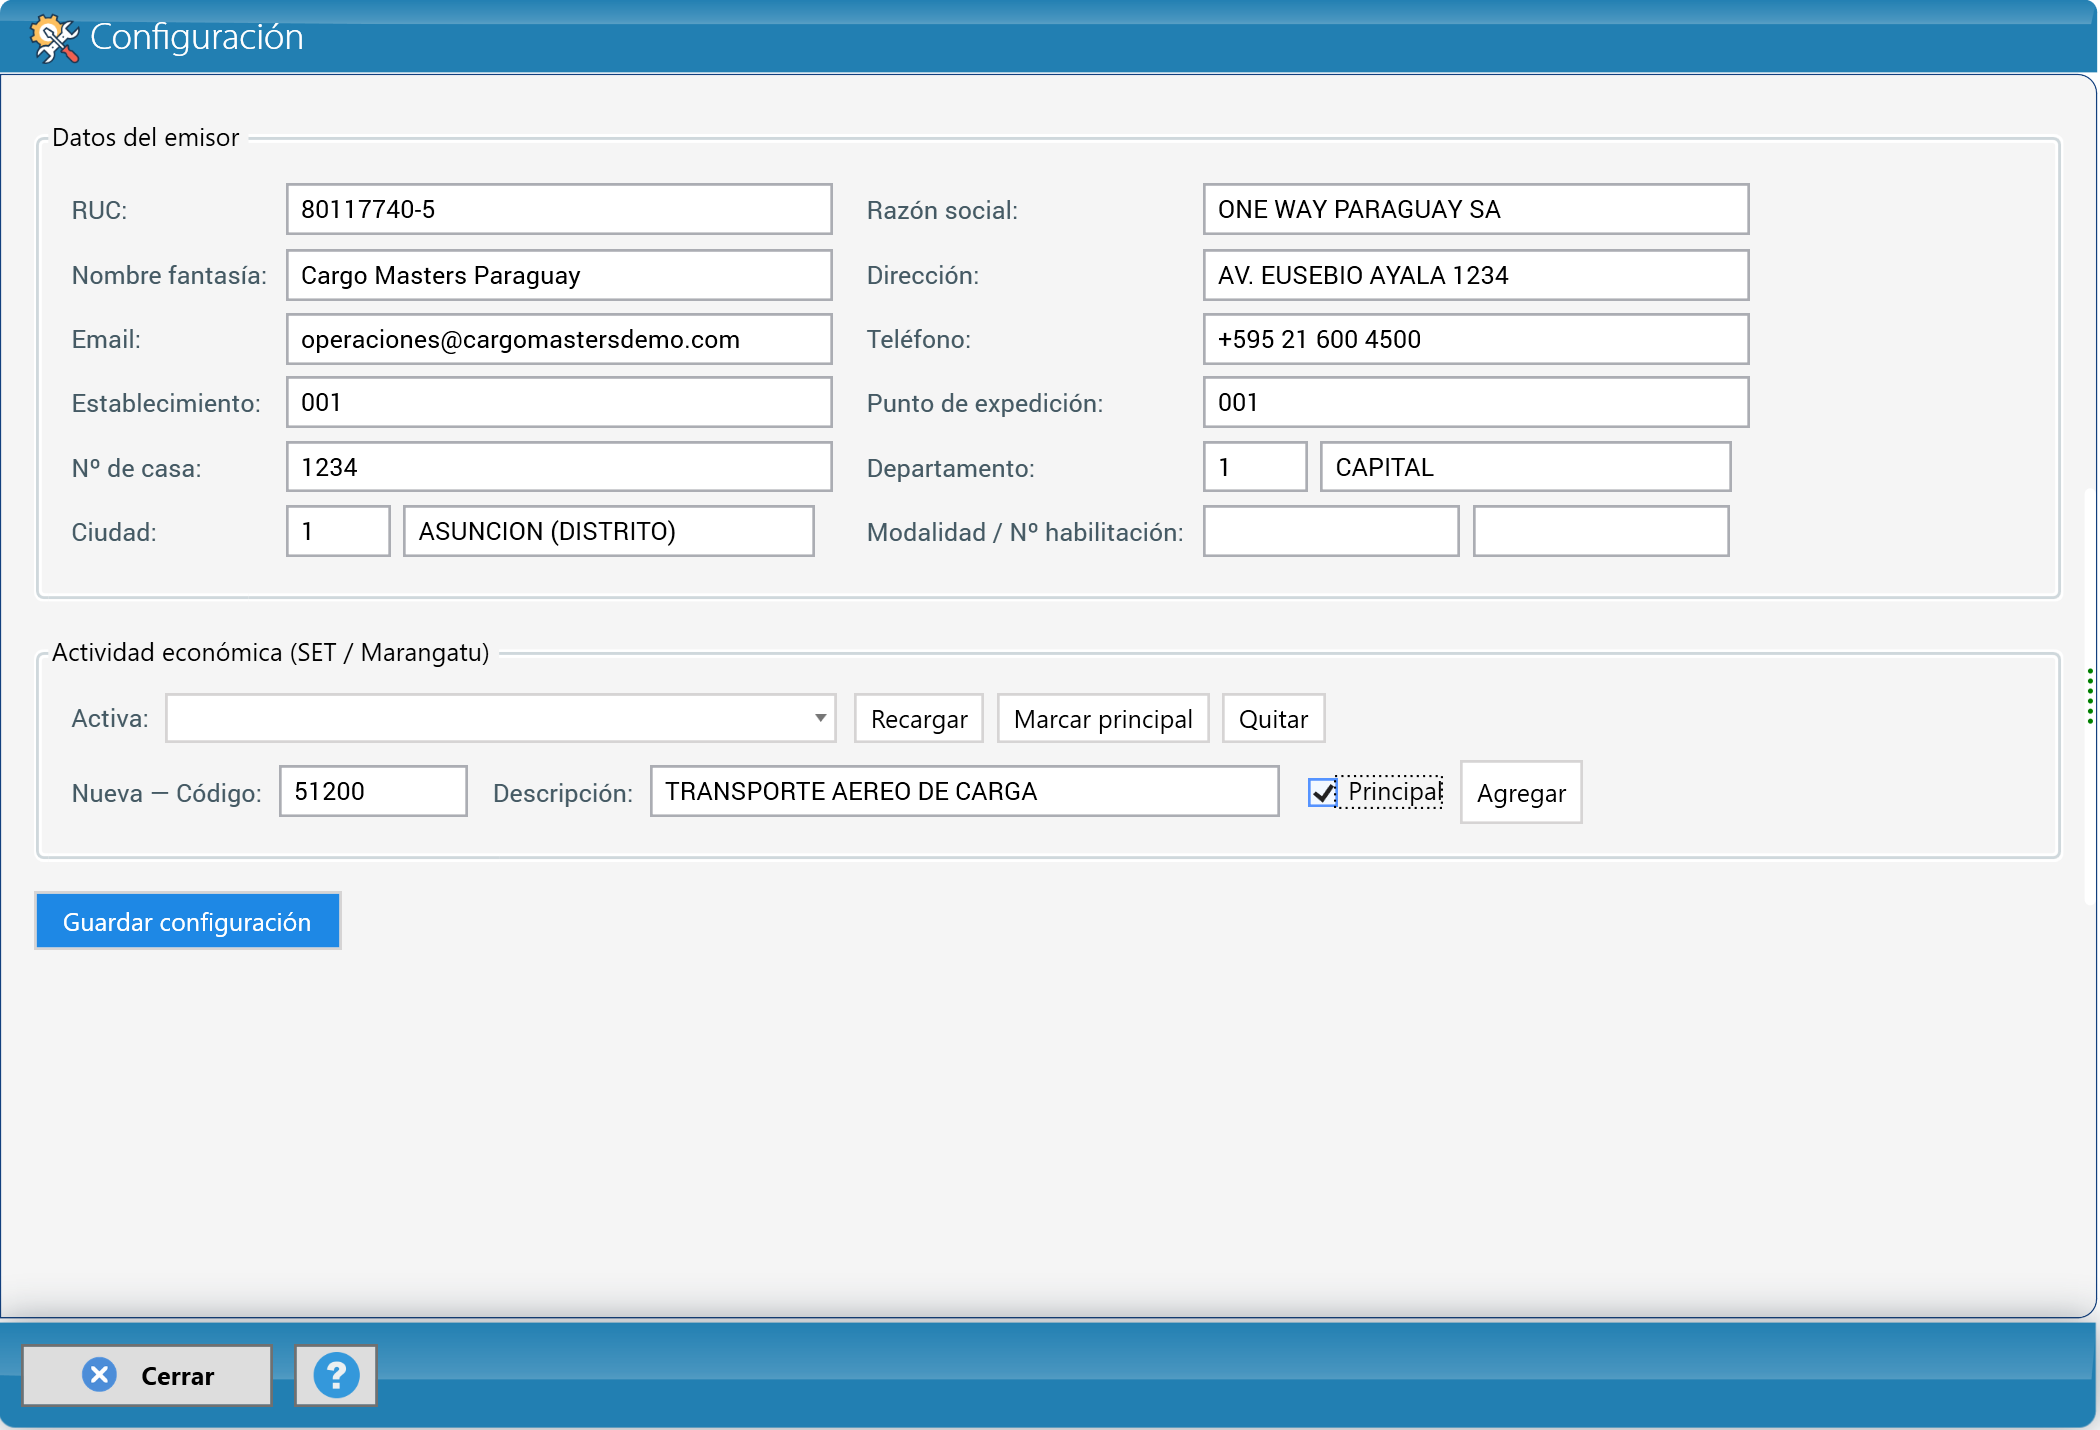Click Descripción field TRANSPORTE AEREO DE CARGA
Image resolution: width=2100 pixels, height=1430 pixels.
tap(965, 791)
